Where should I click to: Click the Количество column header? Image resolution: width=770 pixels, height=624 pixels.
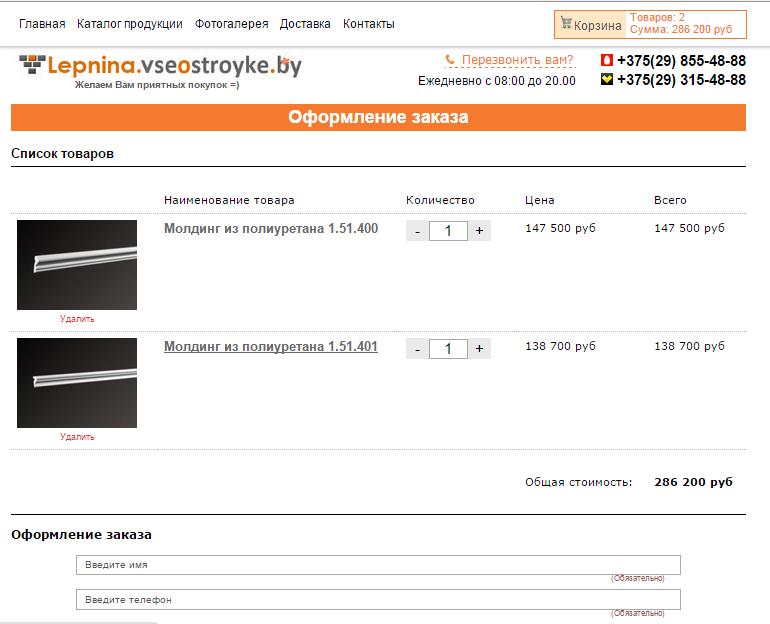pos(440,200)
